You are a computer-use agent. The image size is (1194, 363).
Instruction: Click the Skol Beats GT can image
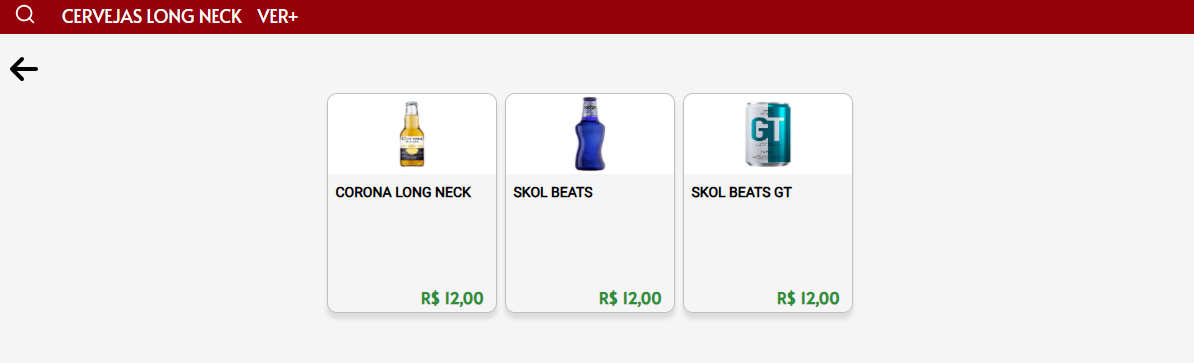(x=768, y=135)
